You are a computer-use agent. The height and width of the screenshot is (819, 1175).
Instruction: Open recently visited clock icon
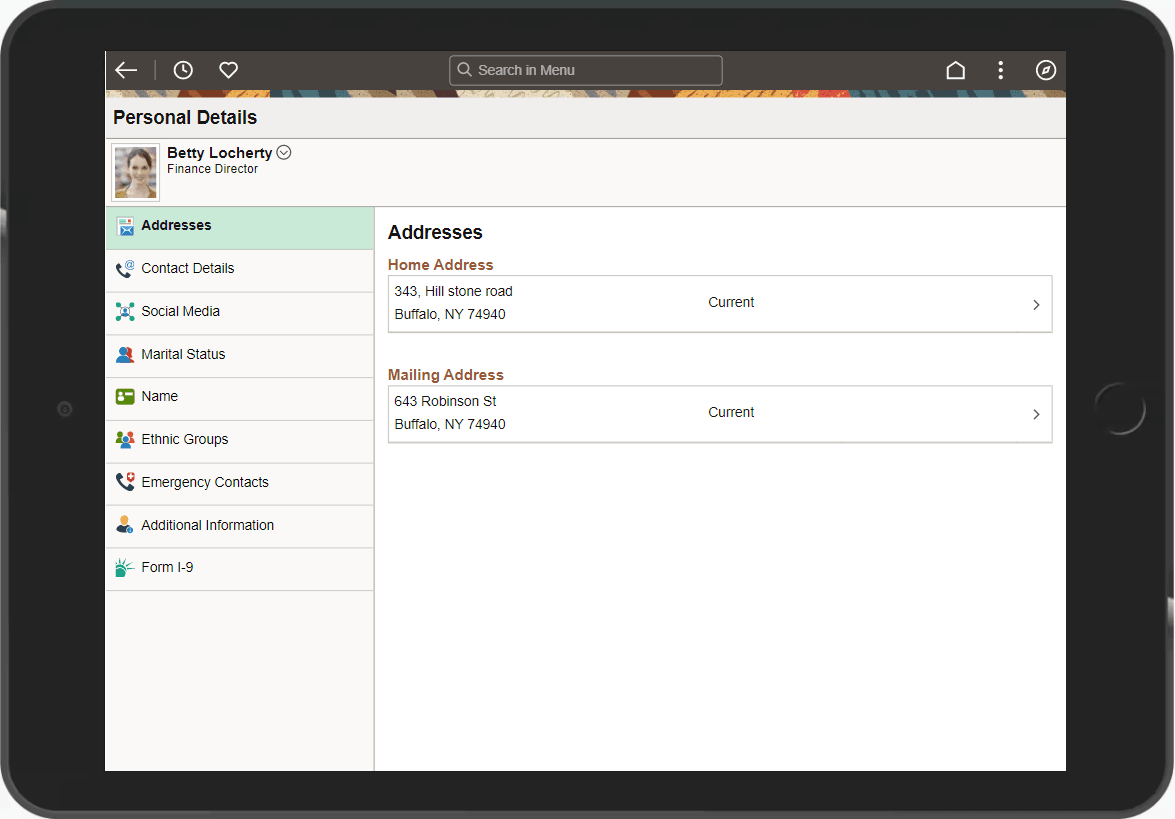point(183,70)
